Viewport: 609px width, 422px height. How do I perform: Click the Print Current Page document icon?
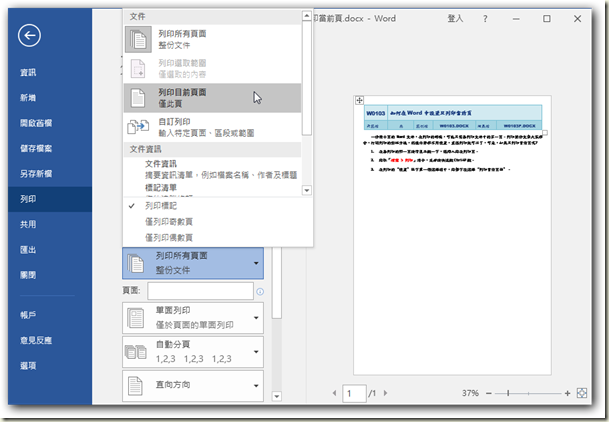138,98
